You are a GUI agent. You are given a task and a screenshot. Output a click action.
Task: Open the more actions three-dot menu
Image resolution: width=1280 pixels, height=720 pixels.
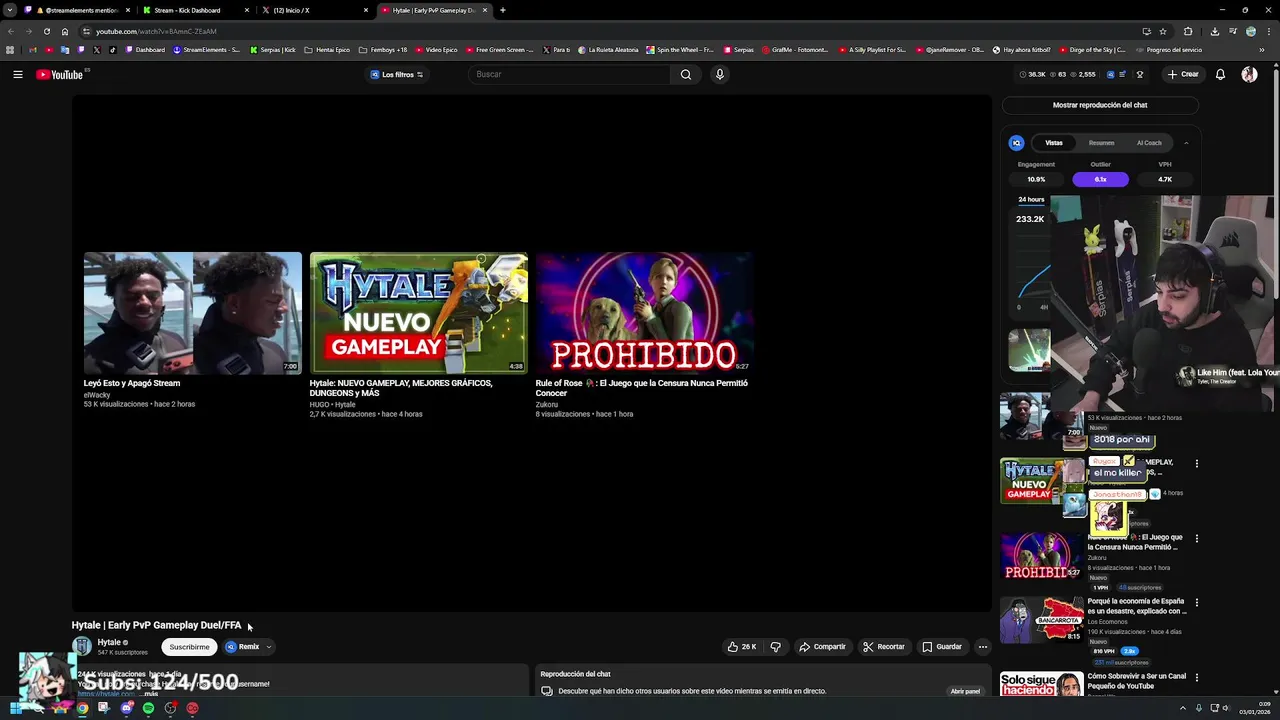[x=983, y=647]
